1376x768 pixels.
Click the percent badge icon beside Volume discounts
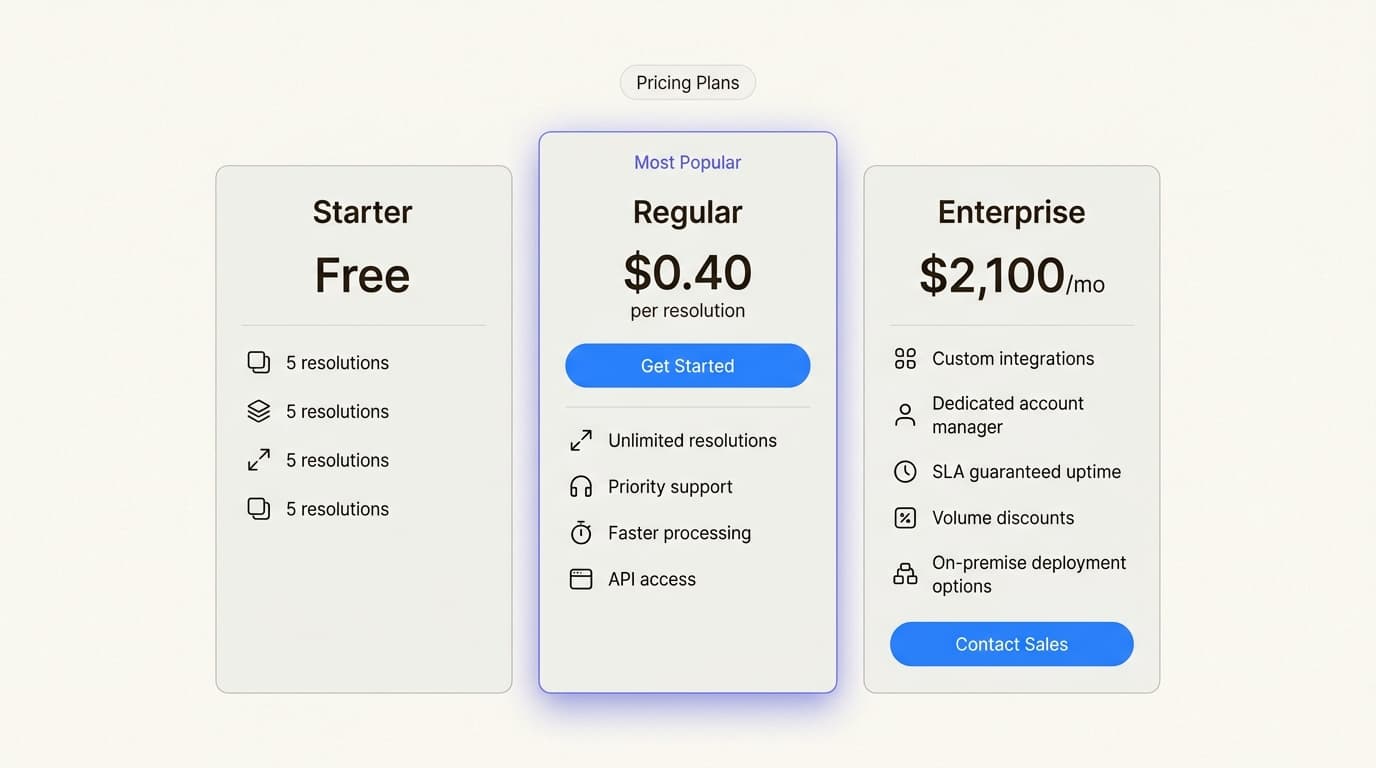tap(905, 518)
